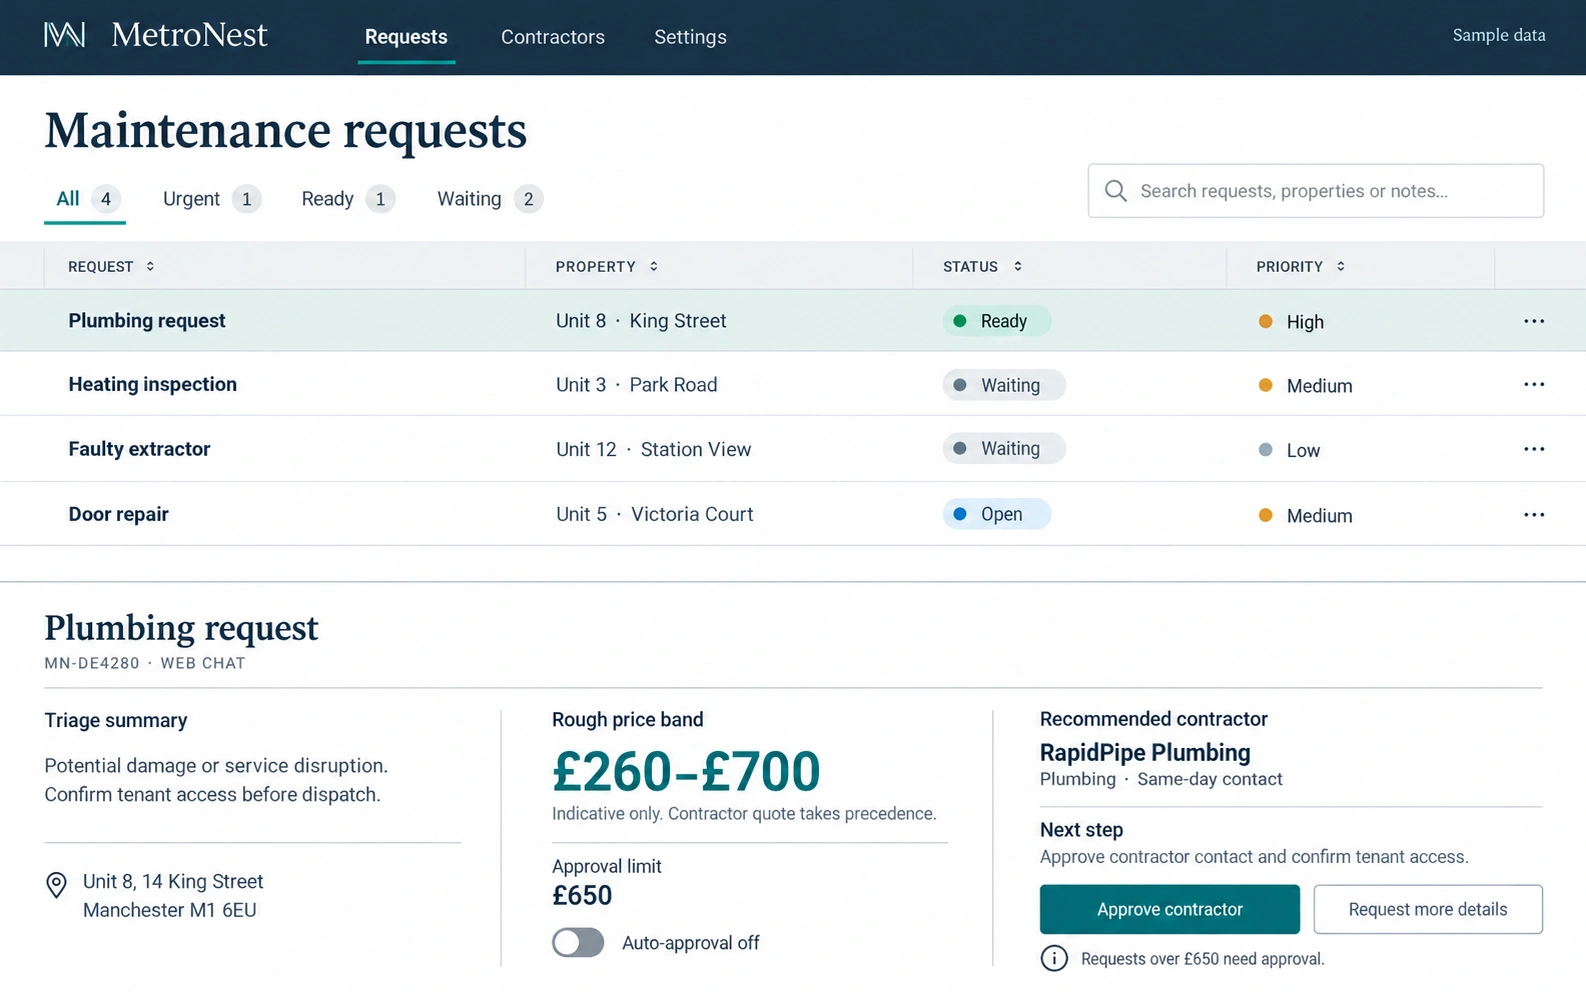This screenshot has width=1586, height=992.
Task: Click the Approve contractor button
Action: coord(1170,909)
